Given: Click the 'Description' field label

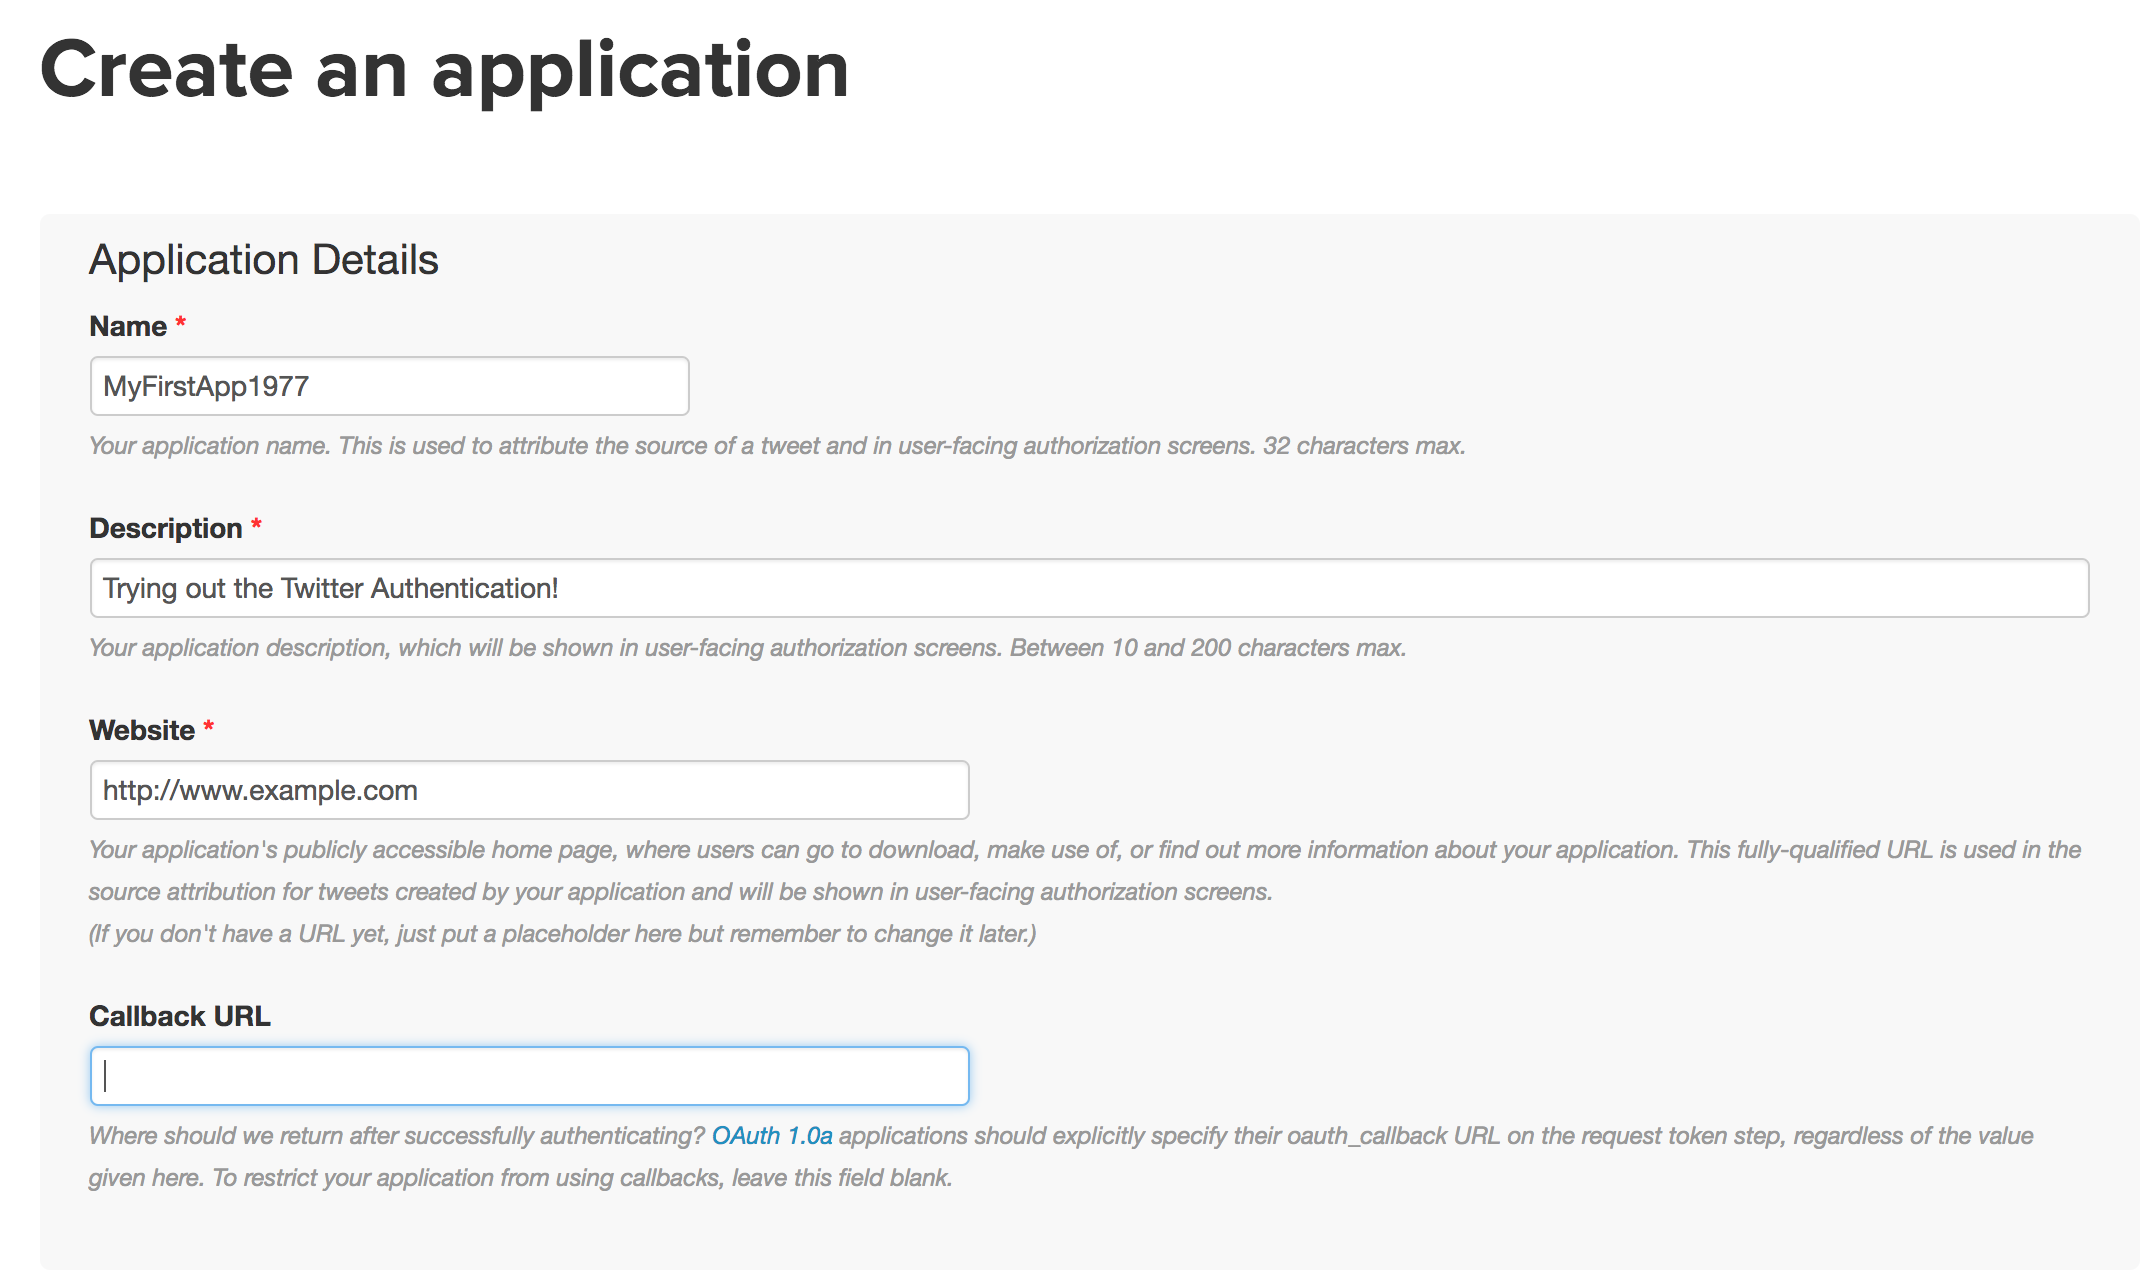Looking at the screenshot, I should (166, 528).
